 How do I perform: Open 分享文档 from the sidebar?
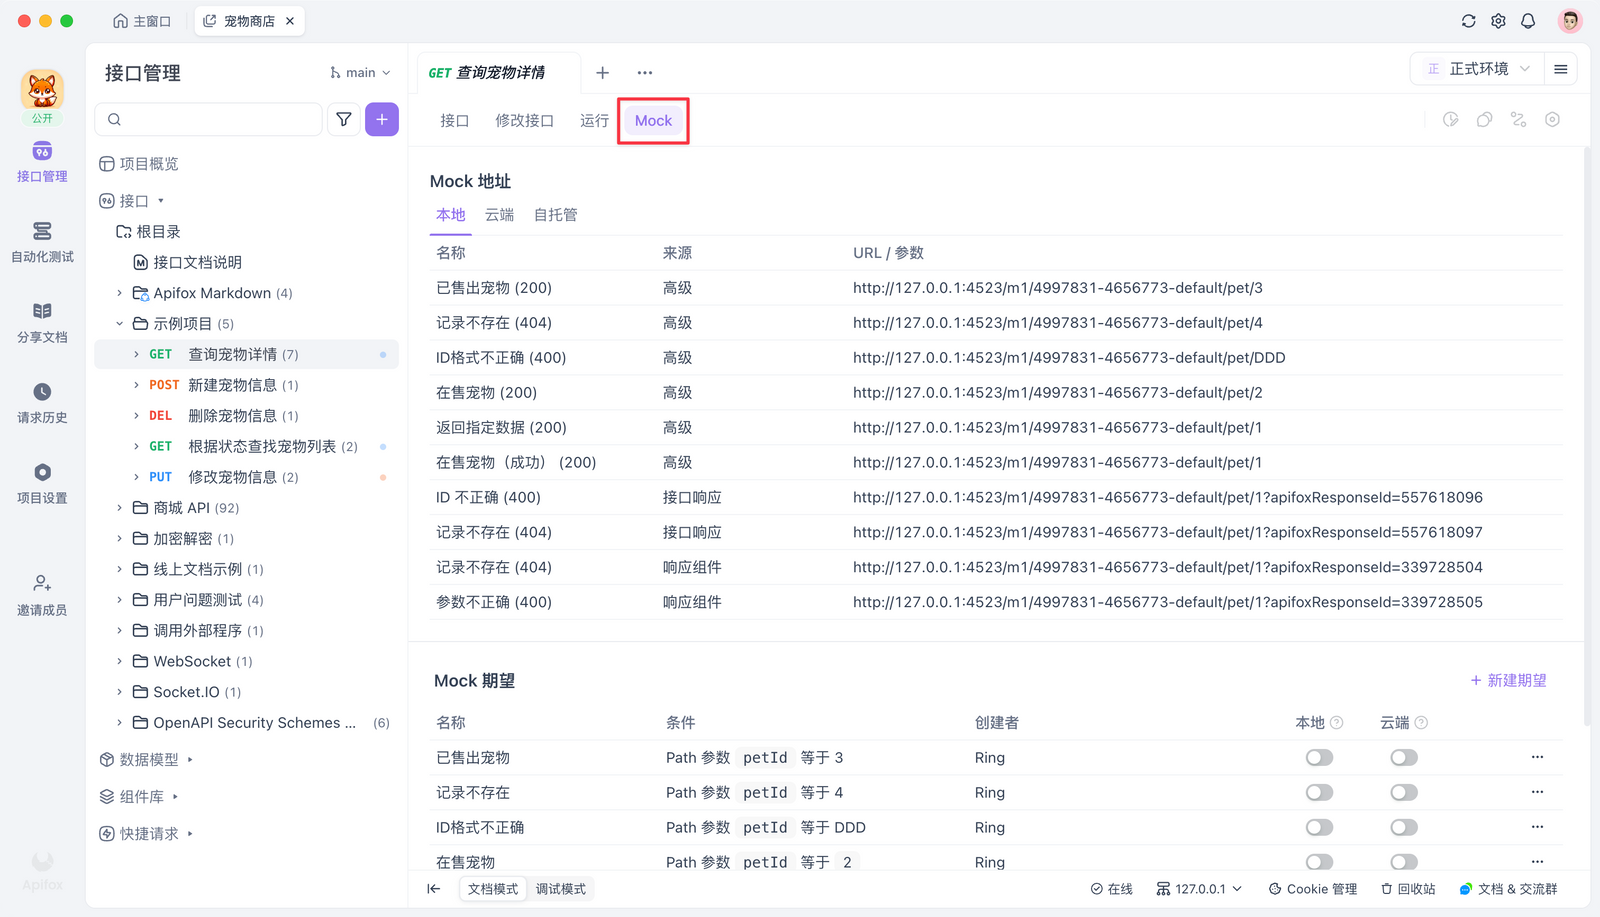[41, 320]
